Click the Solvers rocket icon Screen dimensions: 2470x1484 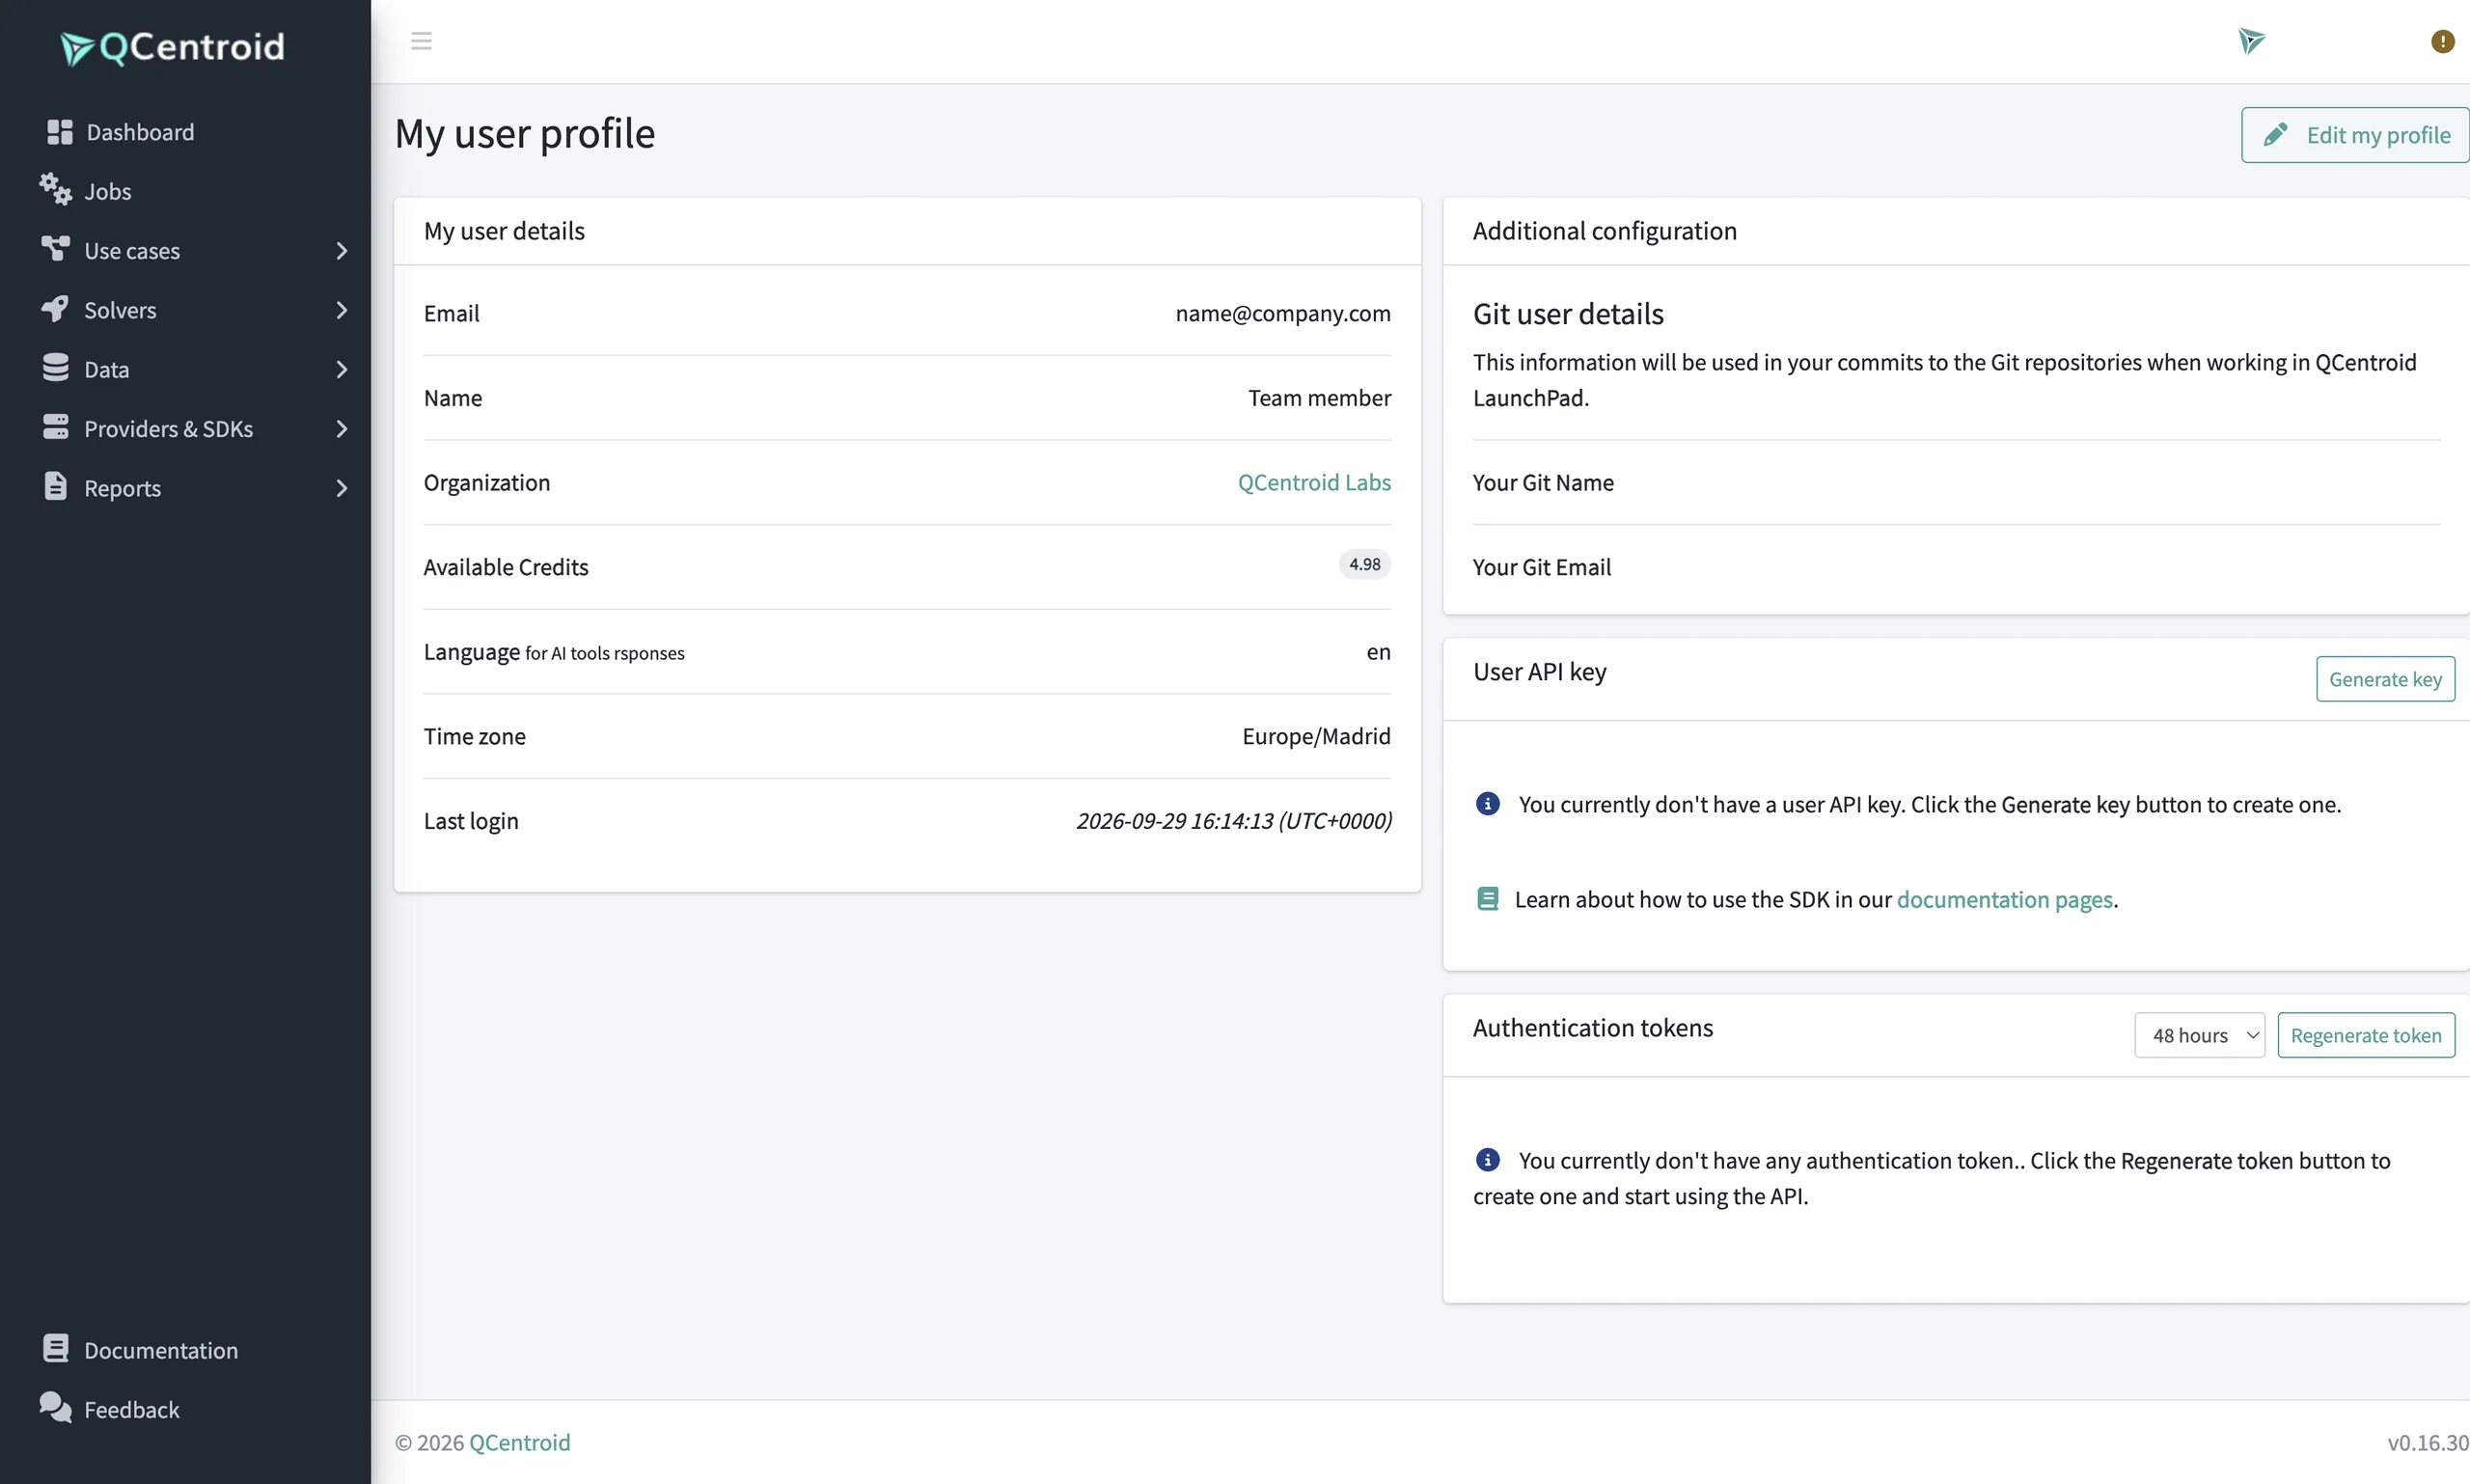[x=56, y=308]
